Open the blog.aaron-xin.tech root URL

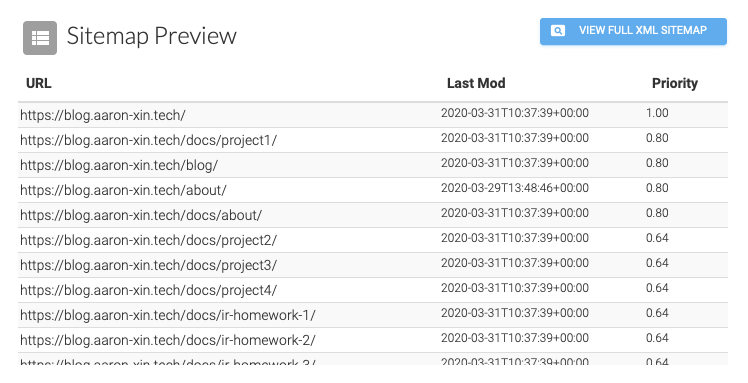(x=103, y=115)
